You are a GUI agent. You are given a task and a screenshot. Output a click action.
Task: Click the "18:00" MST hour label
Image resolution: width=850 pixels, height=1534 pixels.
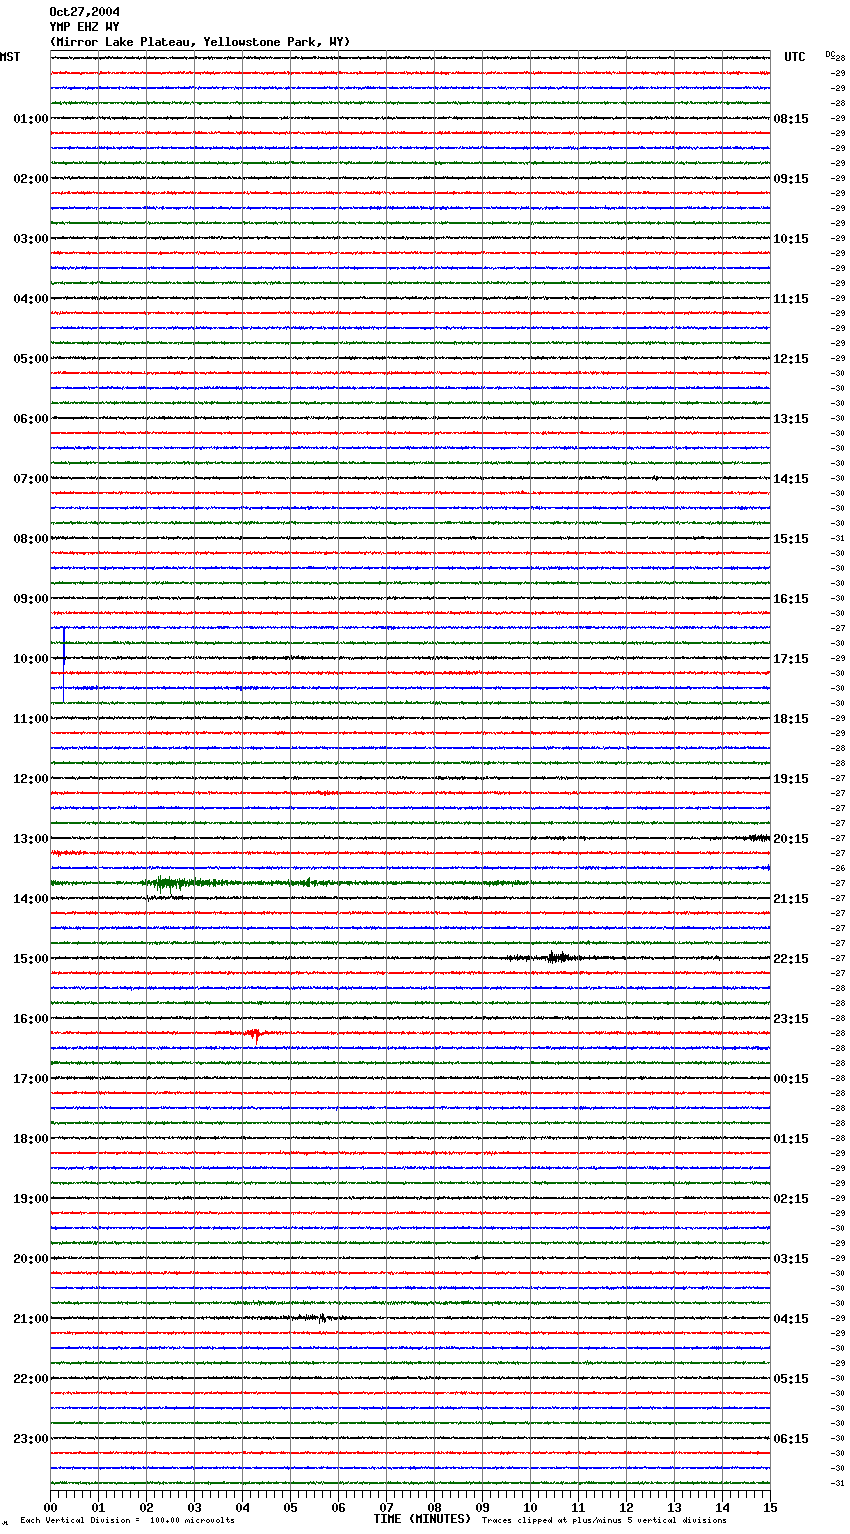[x=31, y=1139]
